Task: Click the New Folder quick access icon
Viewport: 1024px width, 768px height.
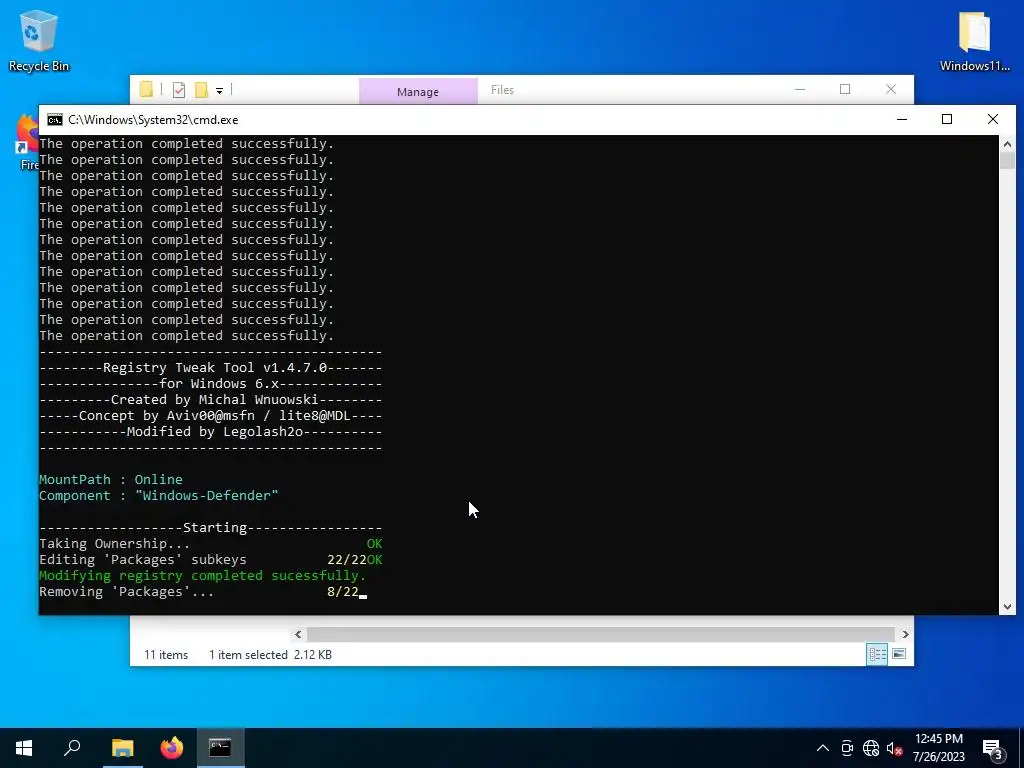Action: point(201,89)
